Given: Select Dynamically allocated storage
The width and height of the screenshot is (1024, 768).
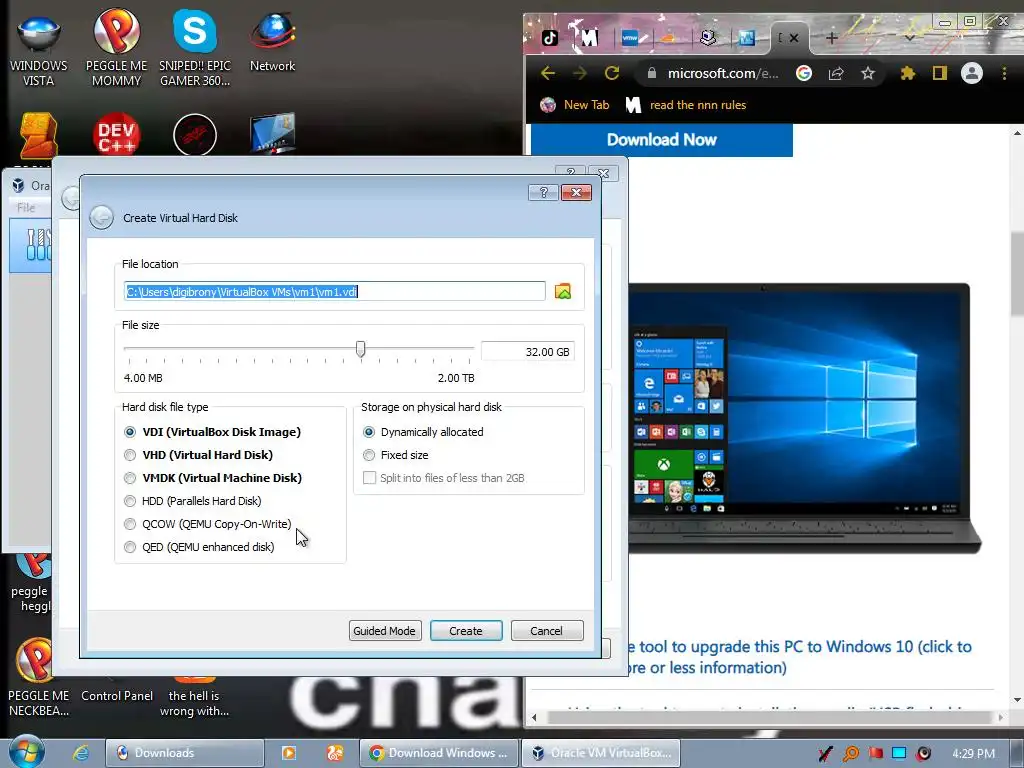Looking at the screenshot, I should 369,432.
